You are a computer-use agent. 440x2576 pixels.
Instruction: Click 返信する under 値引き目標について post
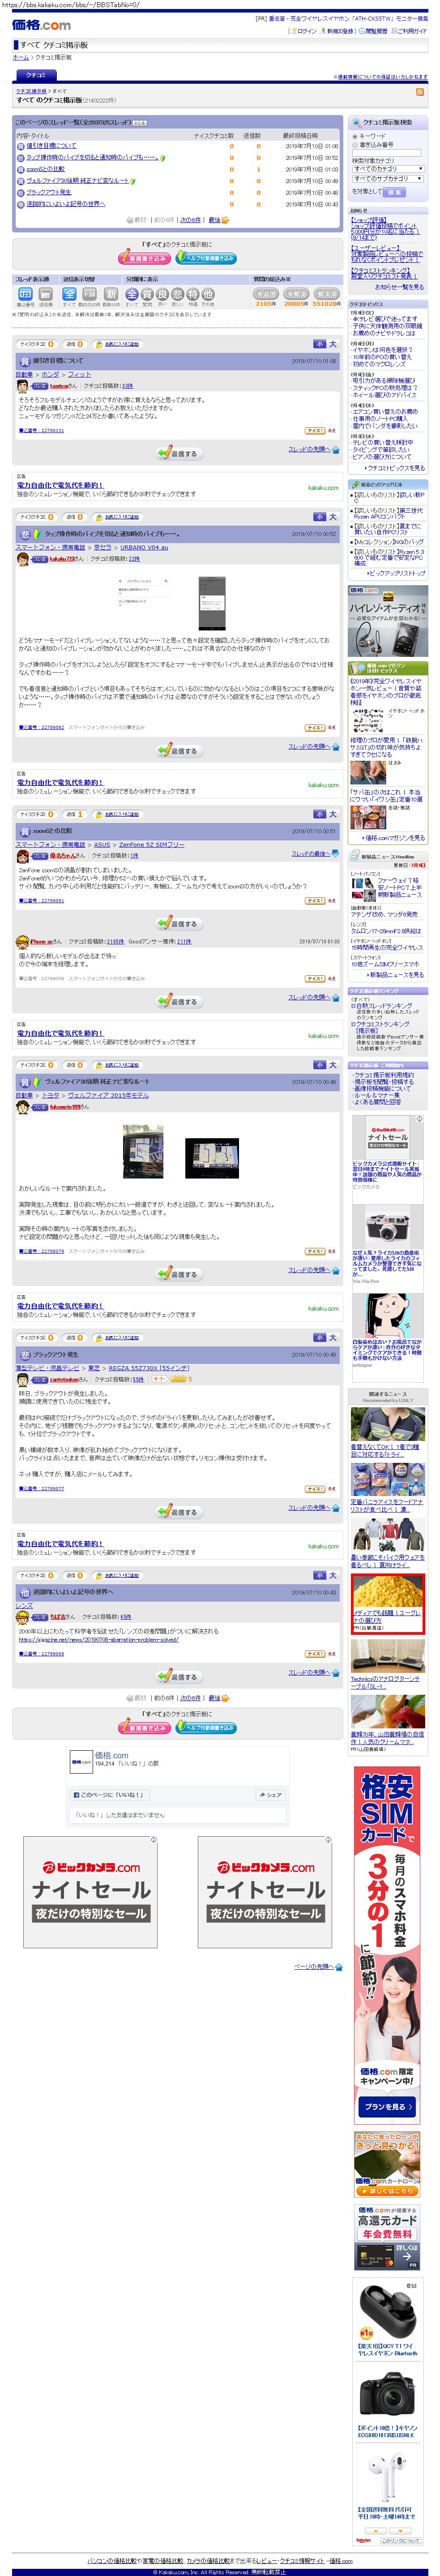click(179, 453)
